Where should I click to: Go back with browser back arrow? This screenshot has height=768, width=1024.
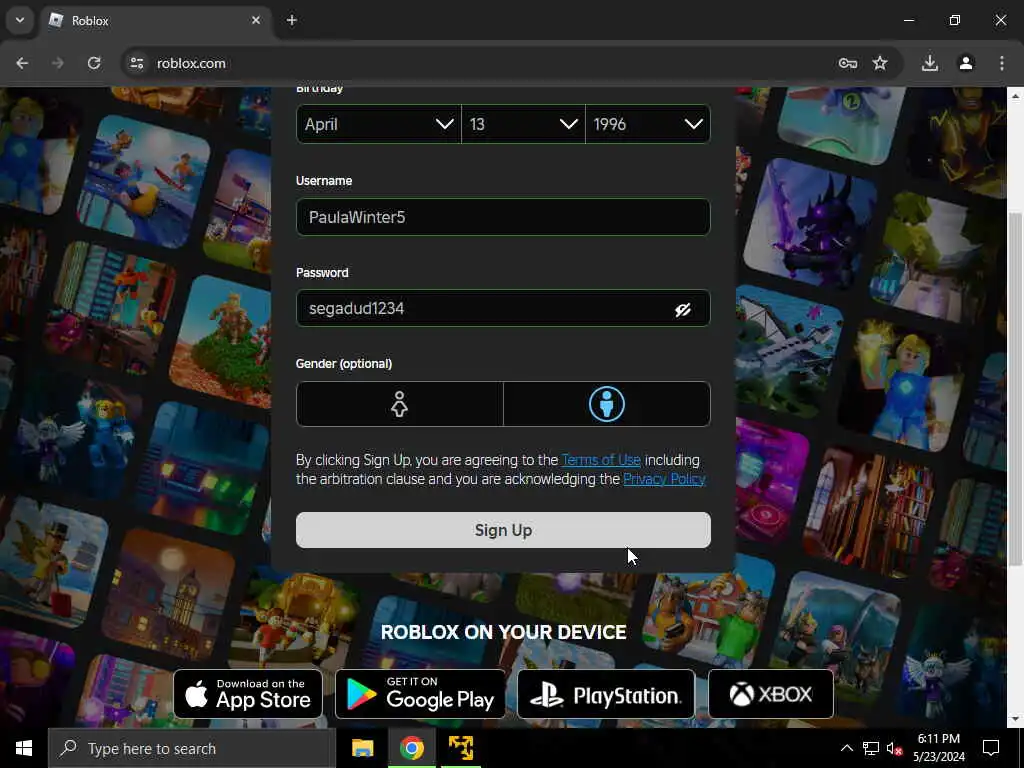point(22,63)
